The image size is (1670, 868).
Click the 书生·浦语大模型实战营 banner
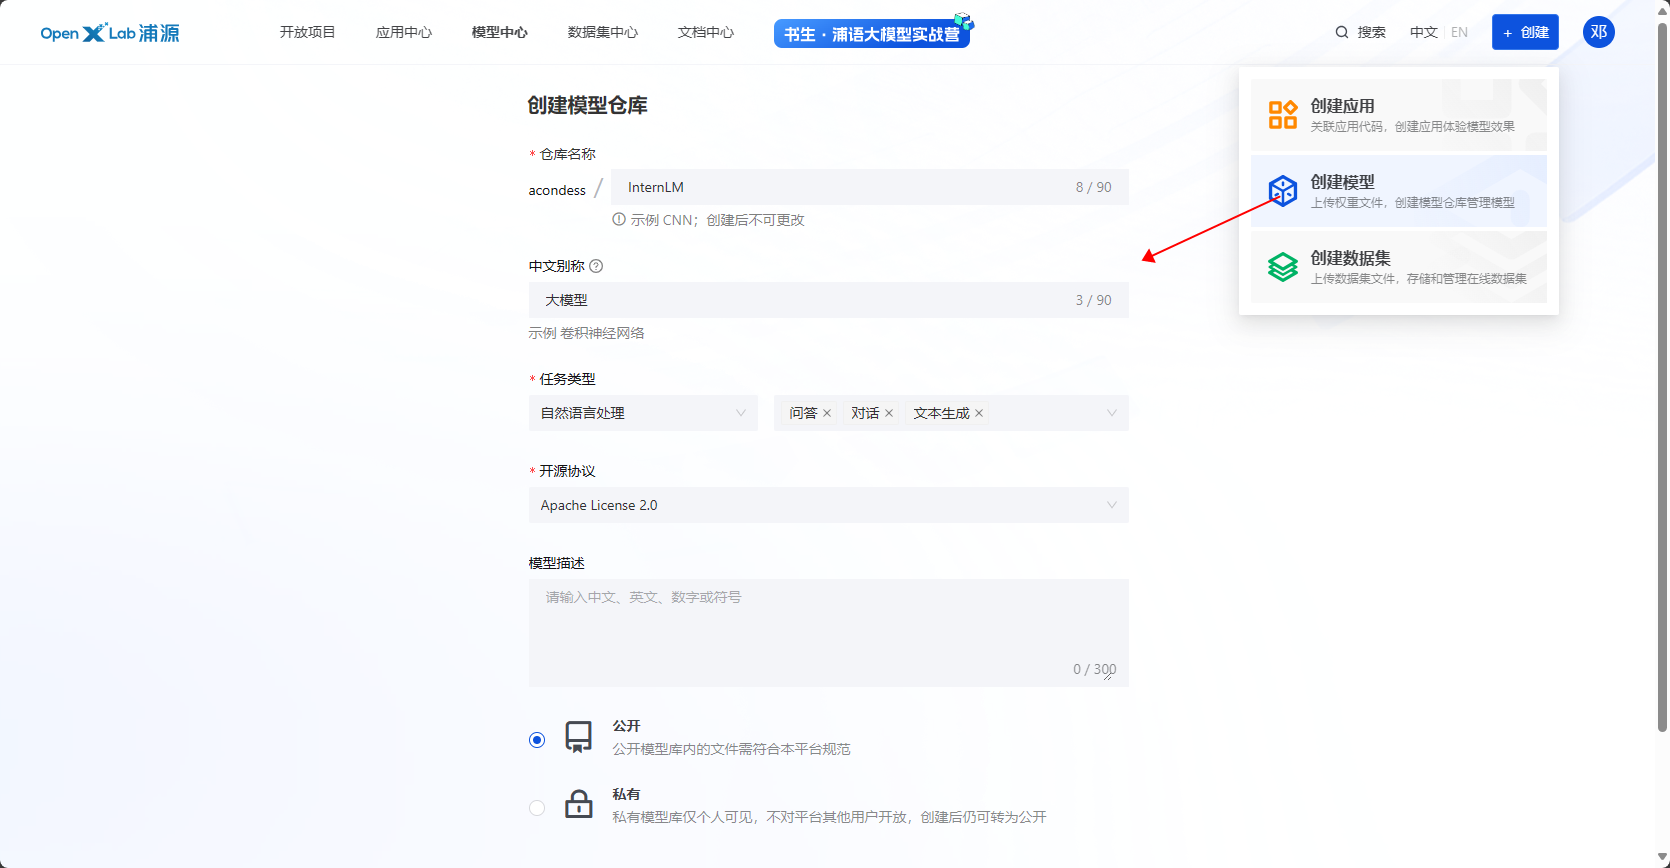pyautogui.click(x=872, y=33)
